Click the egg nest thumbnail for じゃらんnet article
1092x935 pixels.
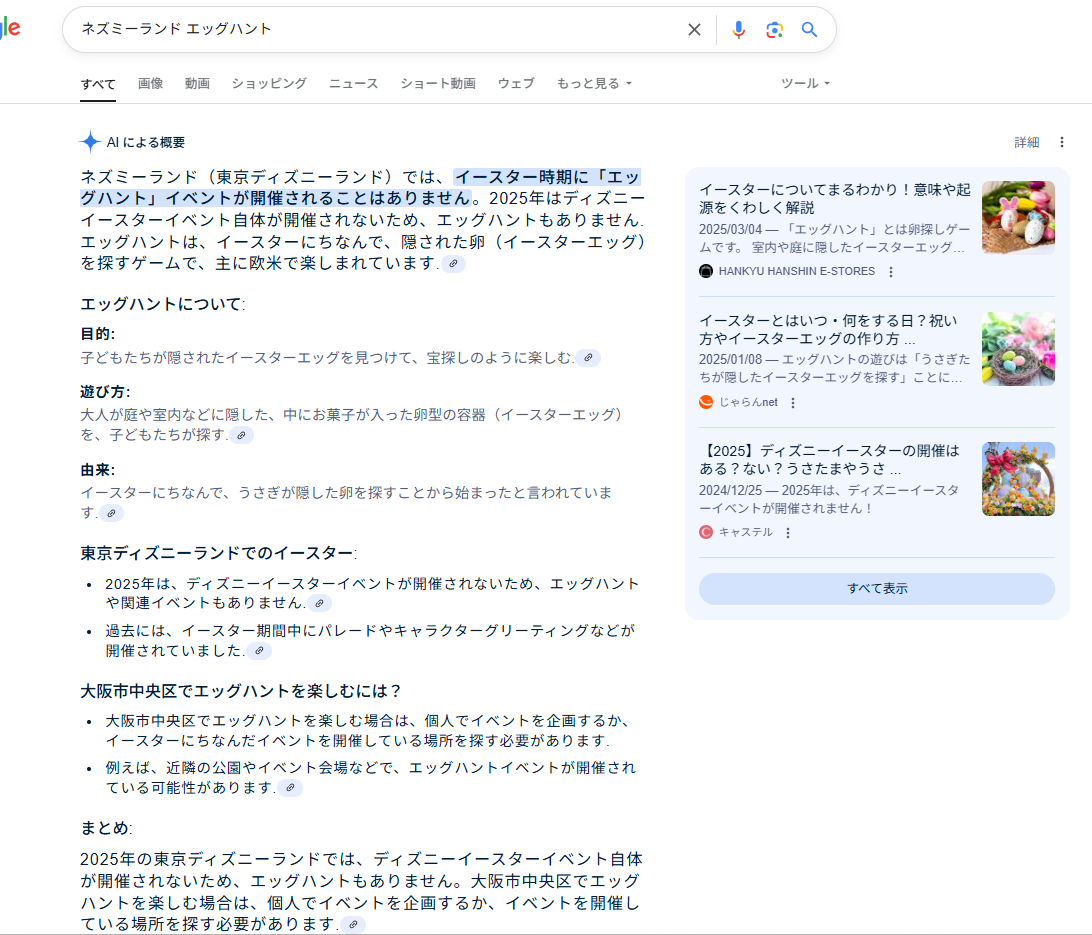pyautogui.click(x=1018, y=349)
